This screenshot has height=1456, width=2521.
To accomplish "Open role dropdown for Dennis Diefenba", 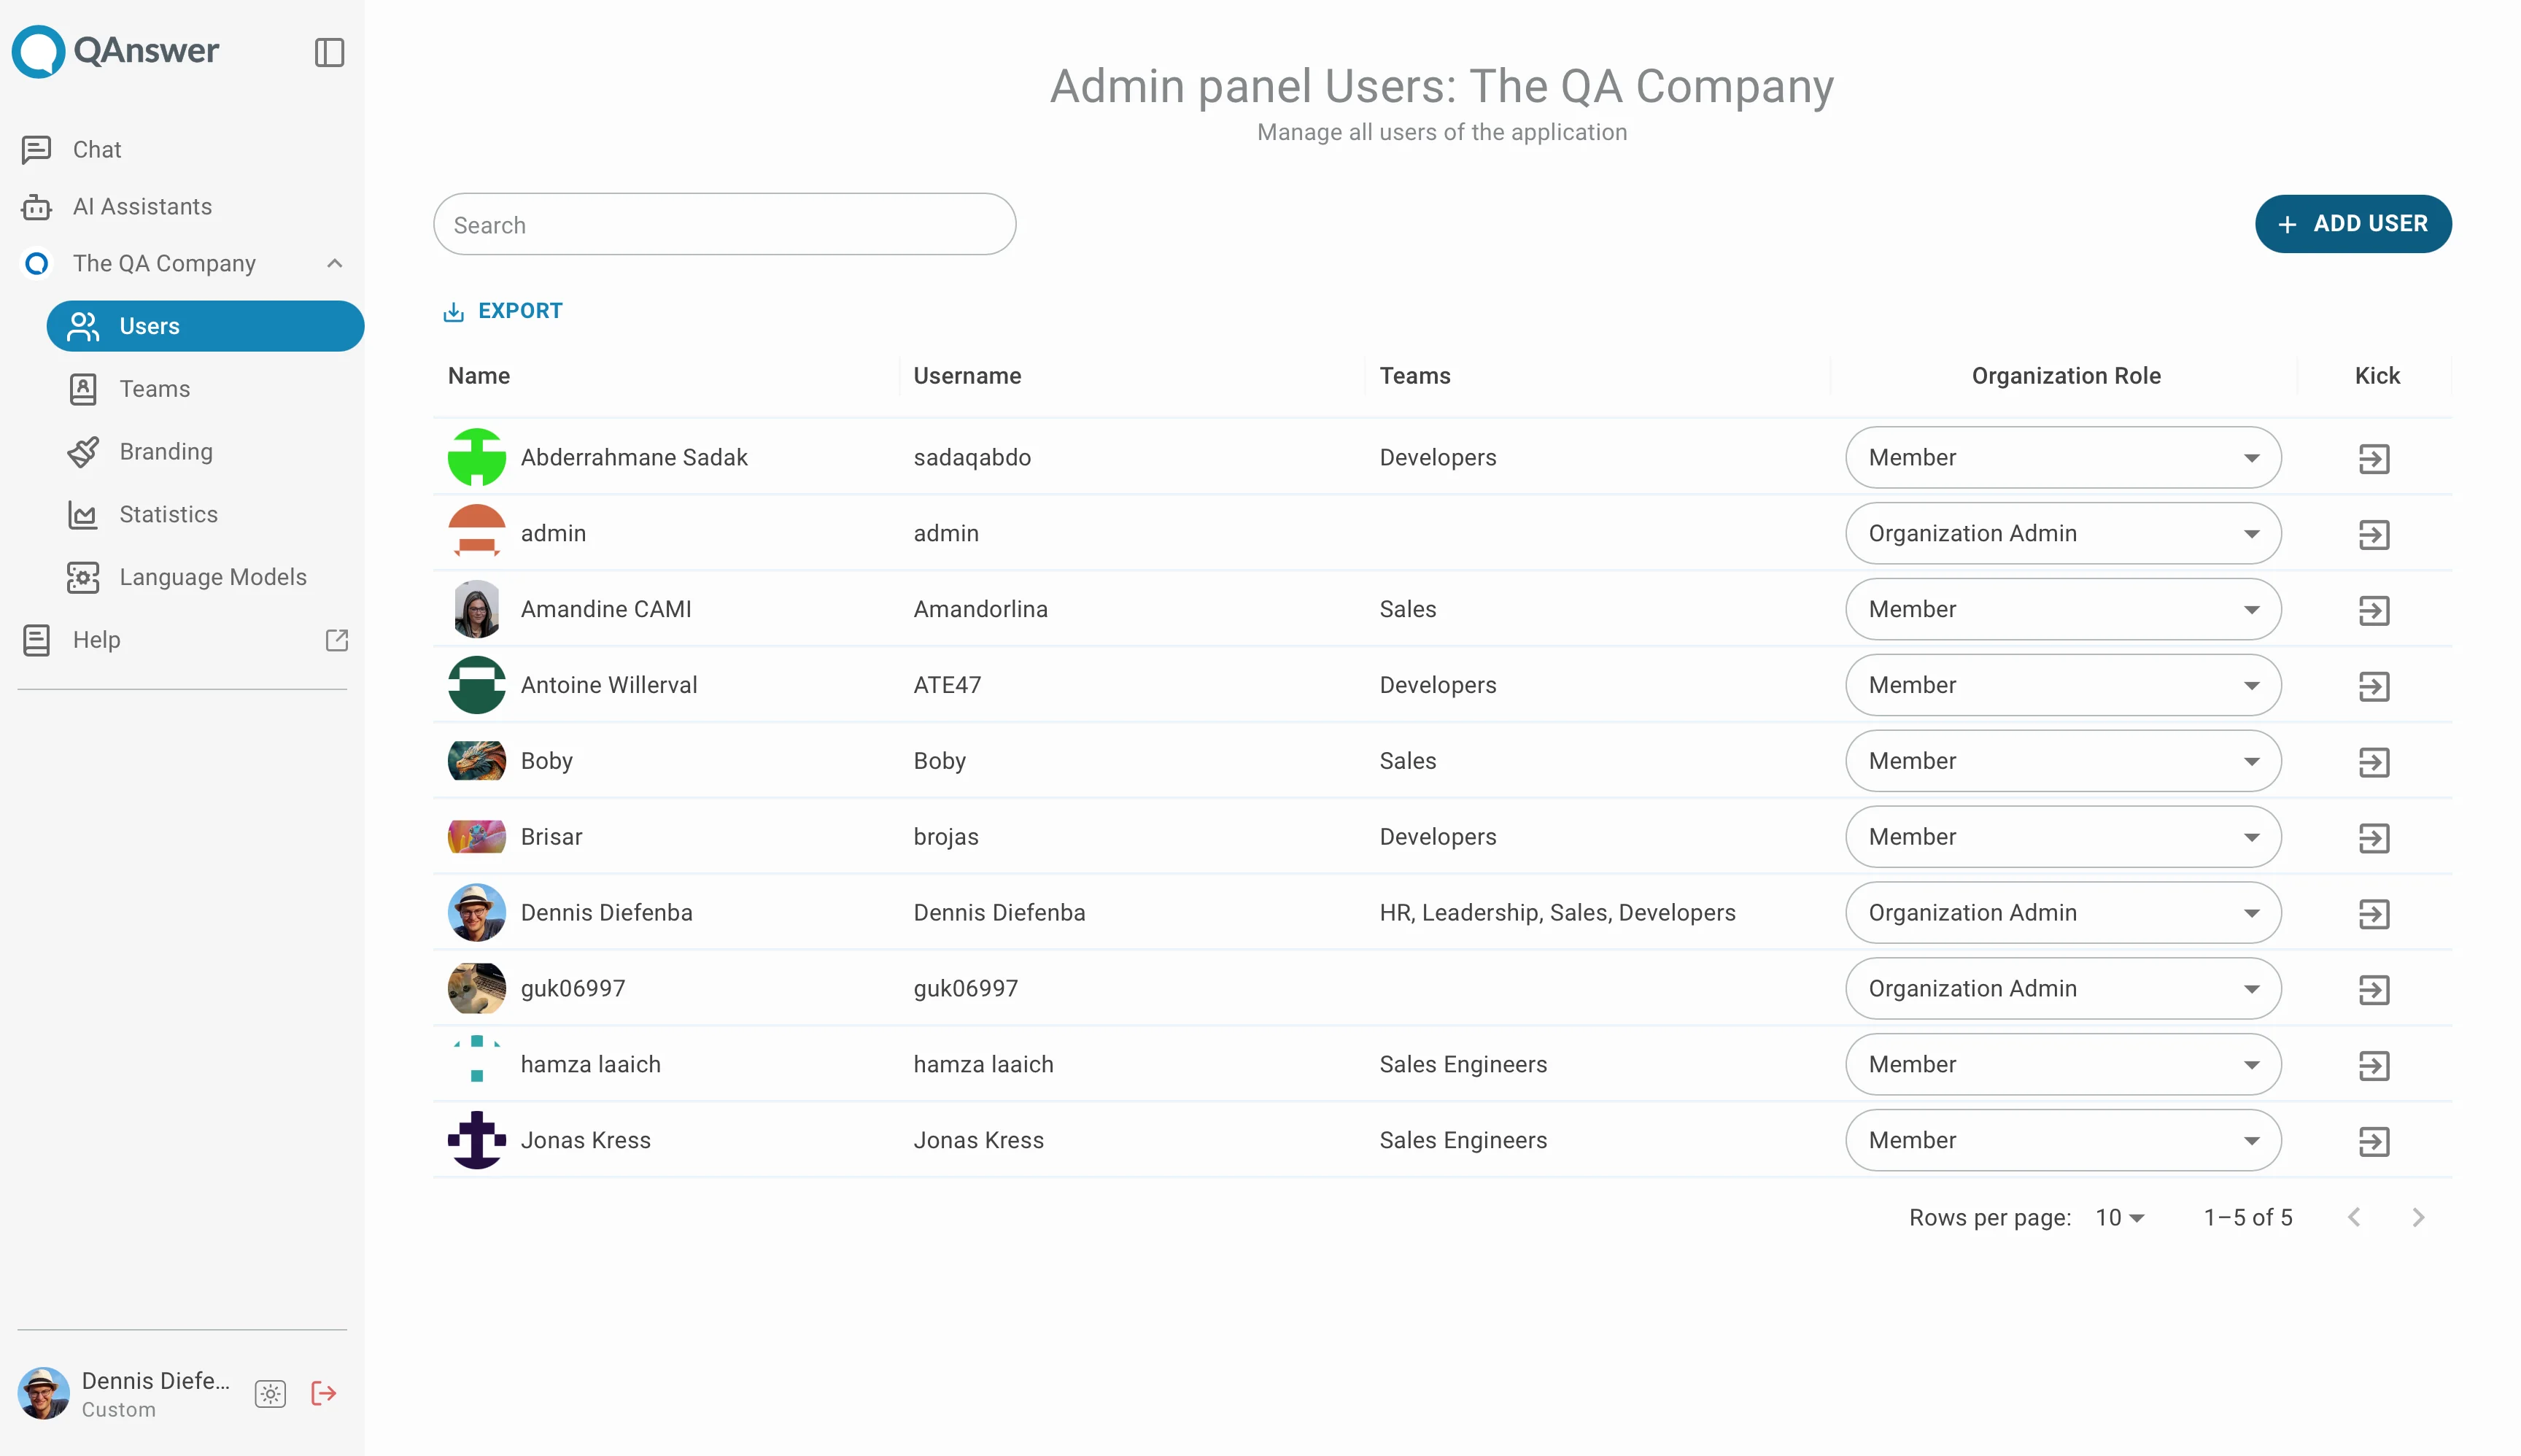I will 2062,913.
